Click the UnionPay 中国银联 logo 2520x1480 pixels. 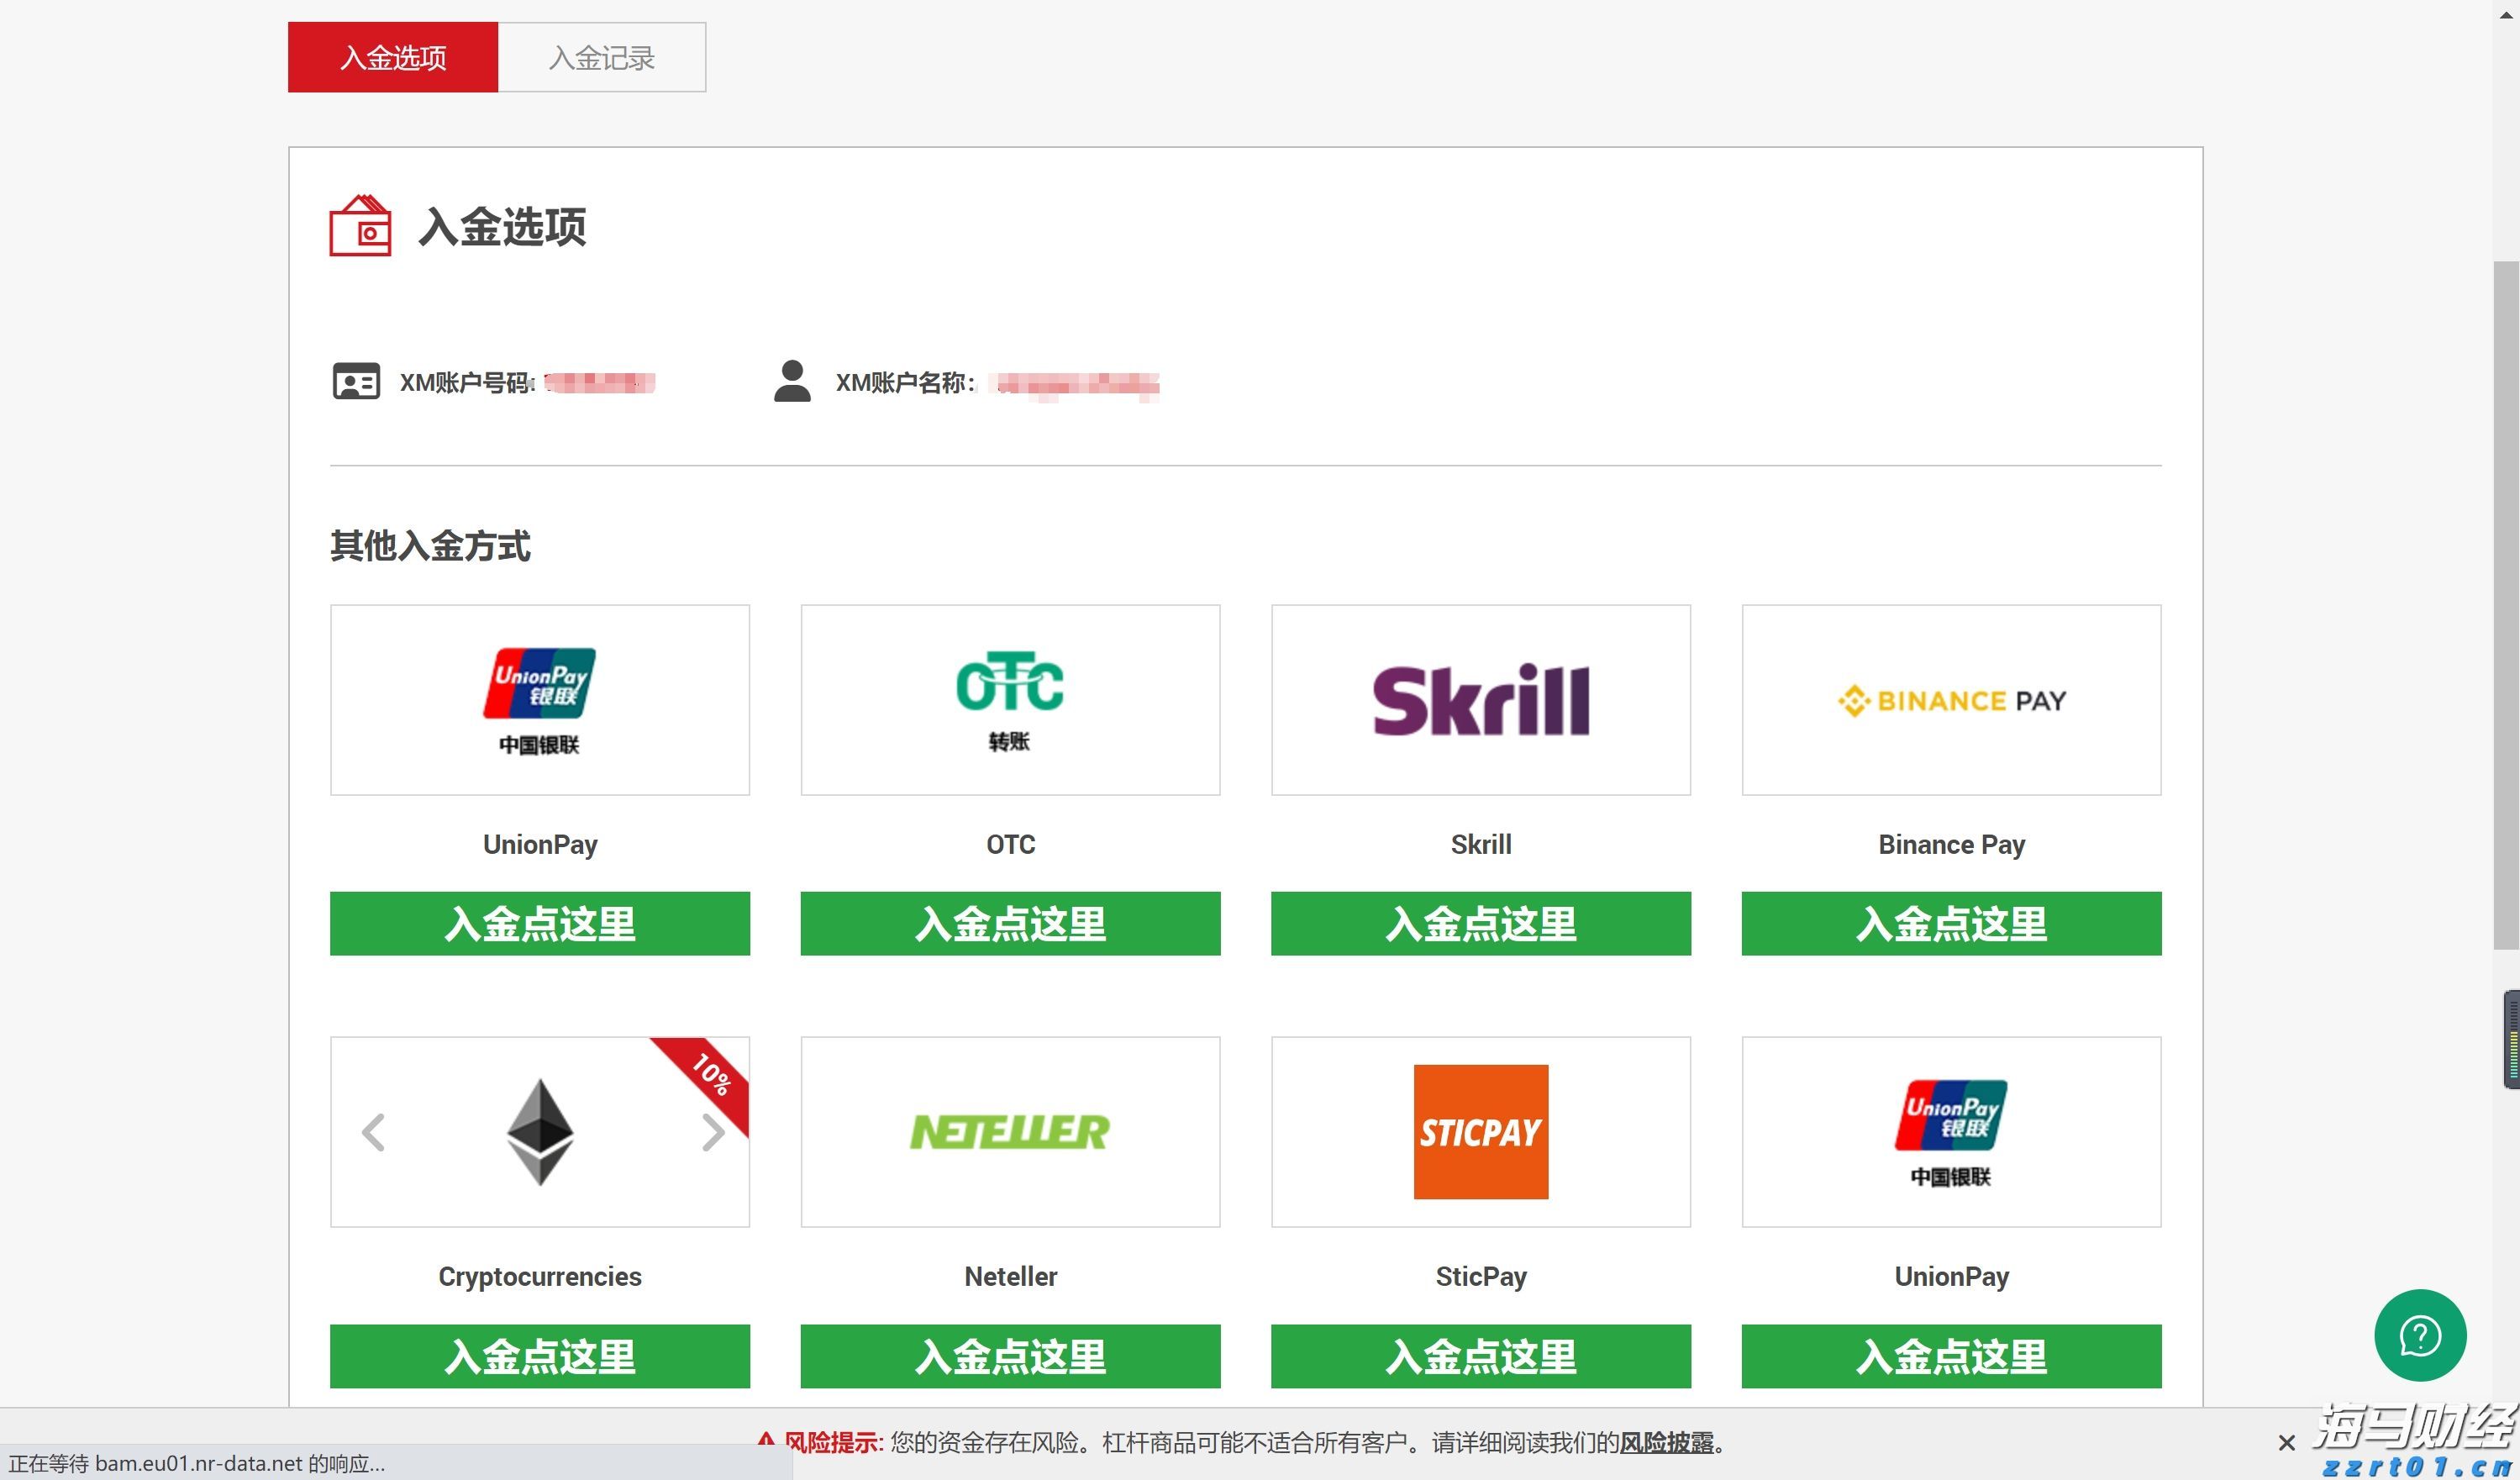(539, 699)
